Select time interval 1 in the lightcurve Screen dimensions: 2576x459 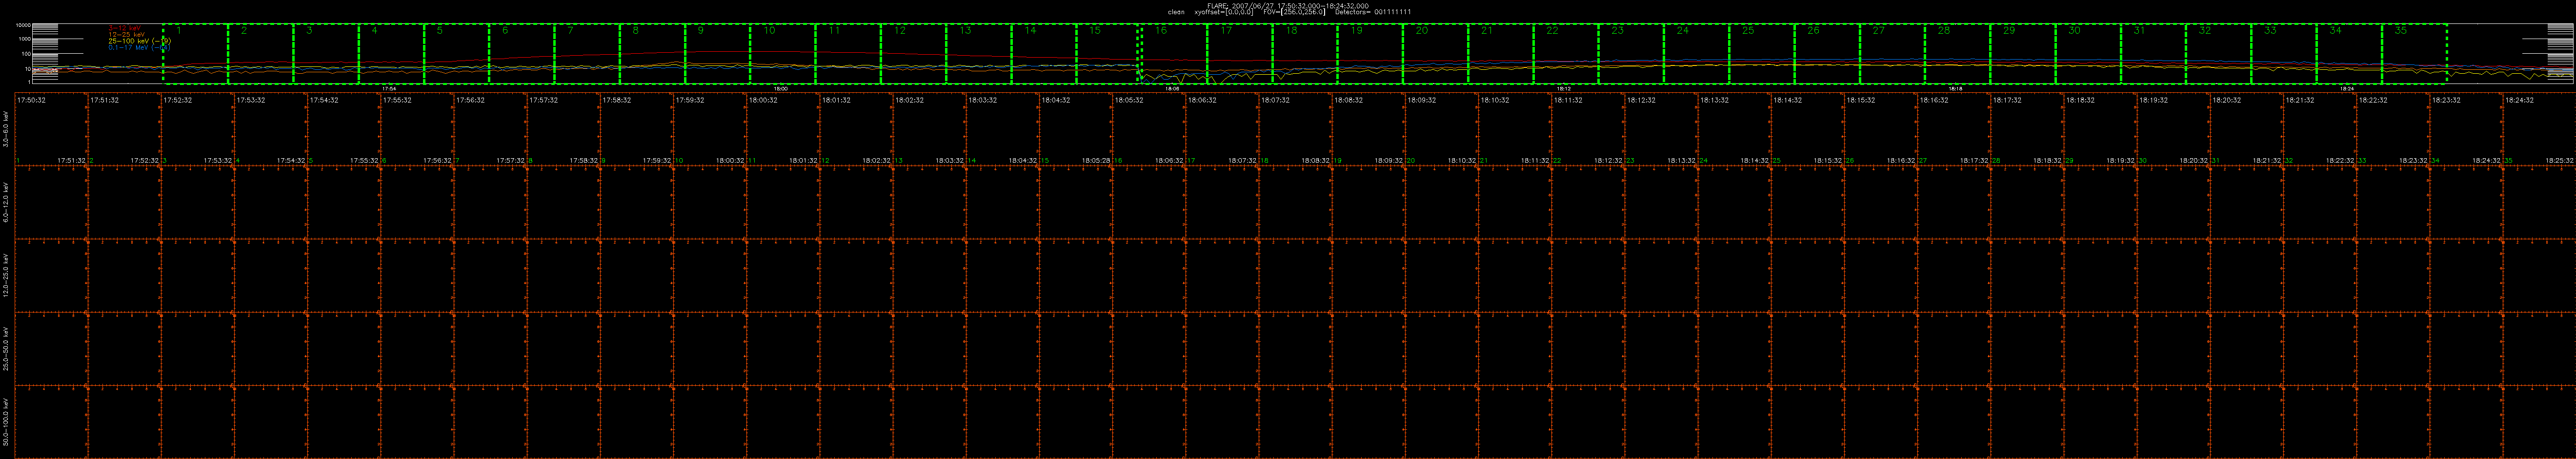point(195,54)
